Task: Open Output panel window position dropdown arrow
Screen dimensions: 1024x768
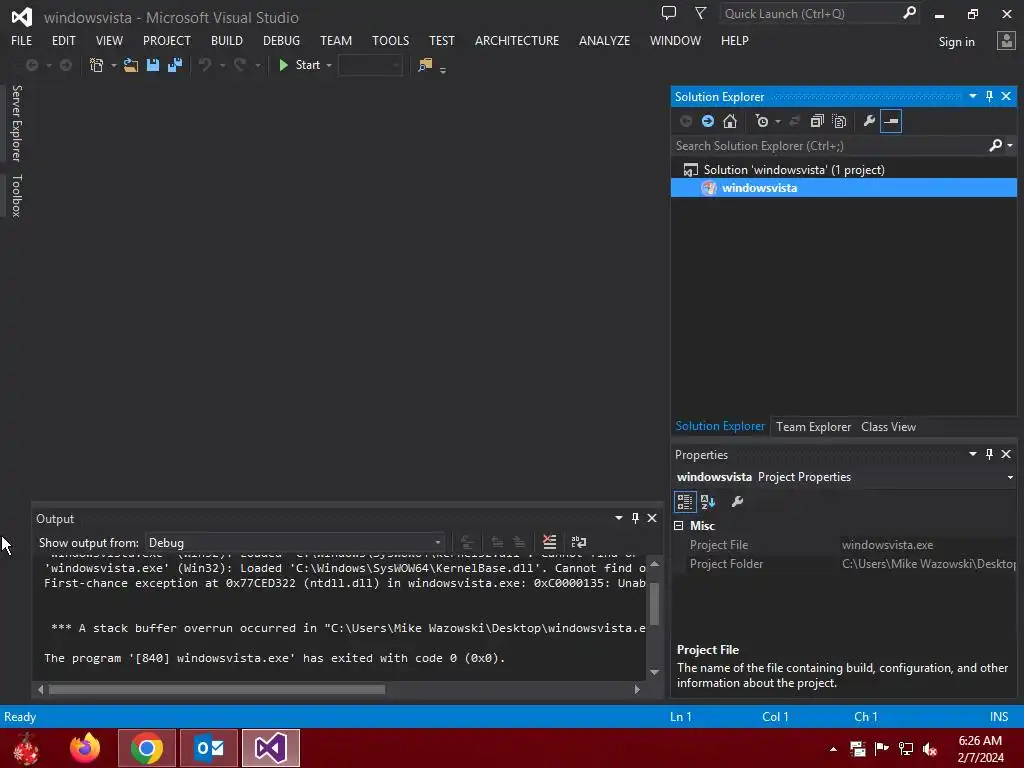Action: pyautogui.click(x=618, y=518)
